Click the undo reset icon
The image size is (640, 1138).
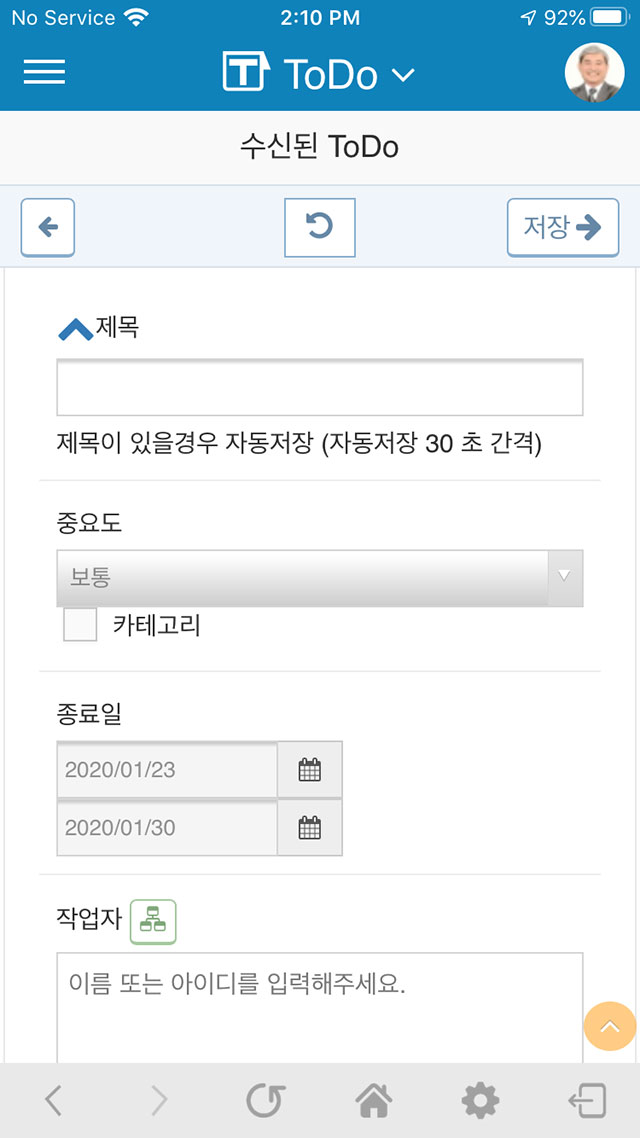pos(319,227)
